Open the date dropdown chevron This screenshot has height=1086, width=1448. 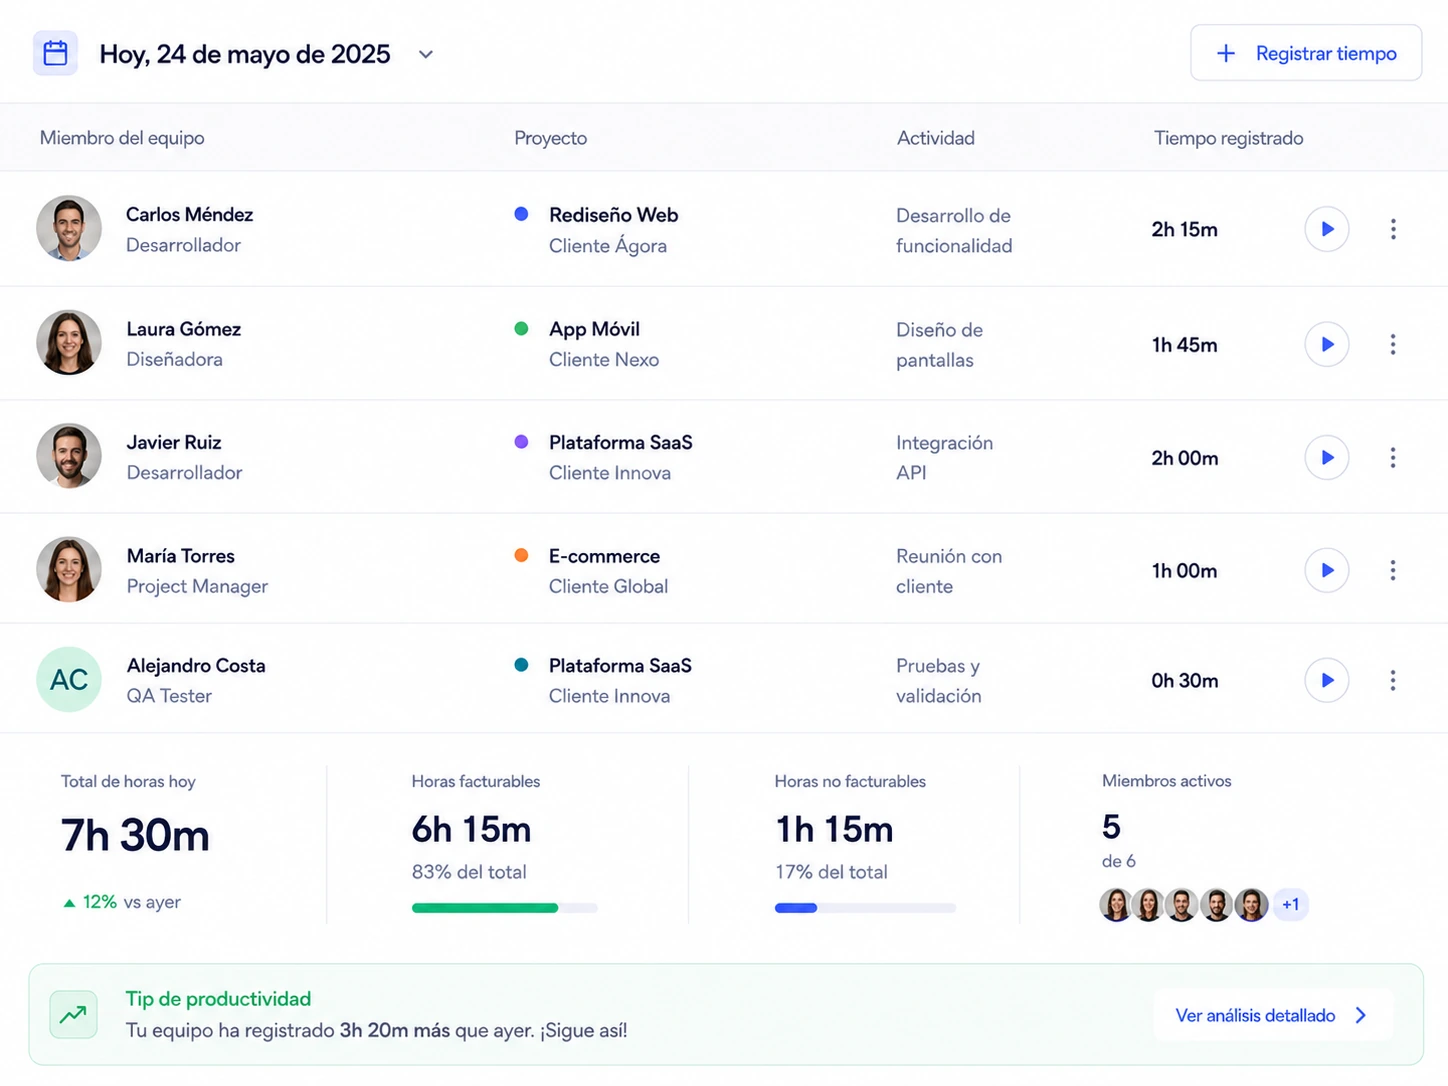(x=426, y=54)
